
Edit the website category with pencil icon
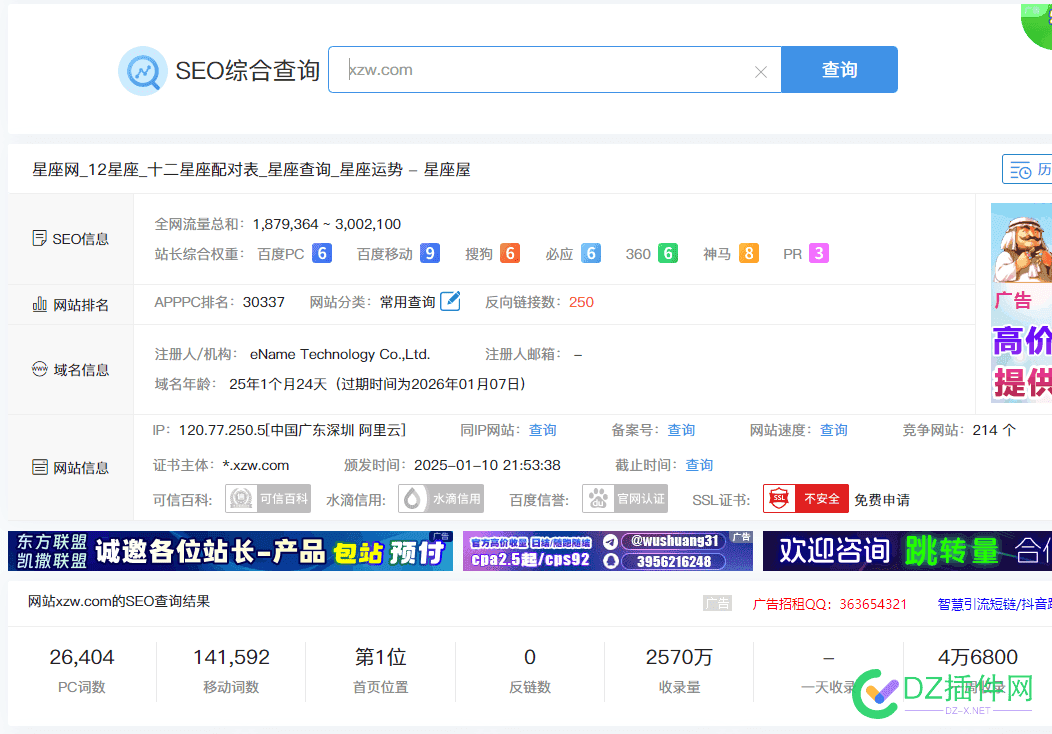450,301
